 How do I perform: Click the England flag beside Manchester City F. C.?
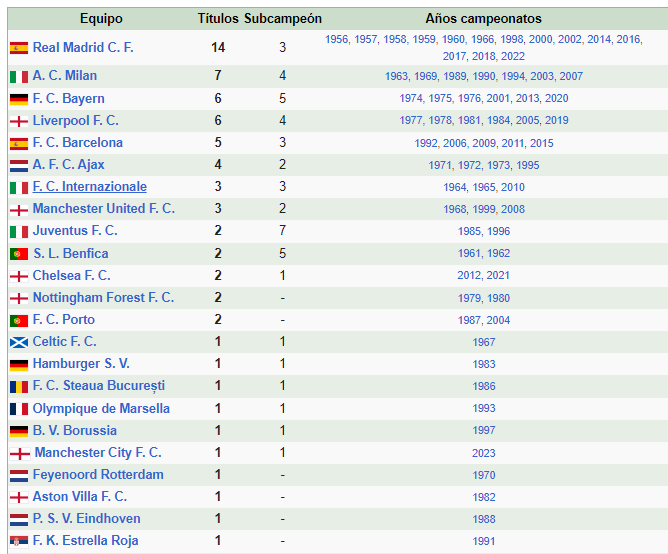(x=20, y=454)
